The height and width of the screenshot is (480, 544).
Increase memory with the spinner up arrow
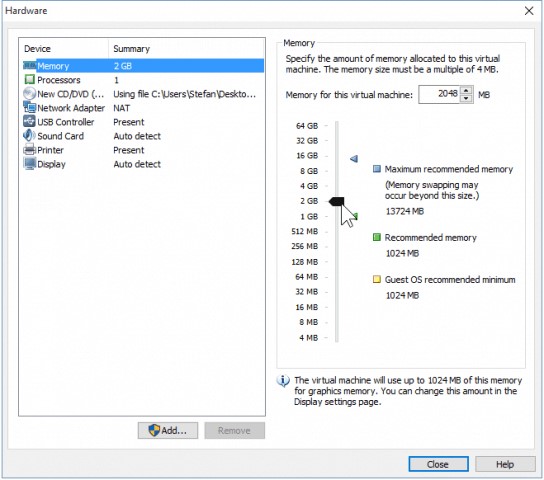466,90
